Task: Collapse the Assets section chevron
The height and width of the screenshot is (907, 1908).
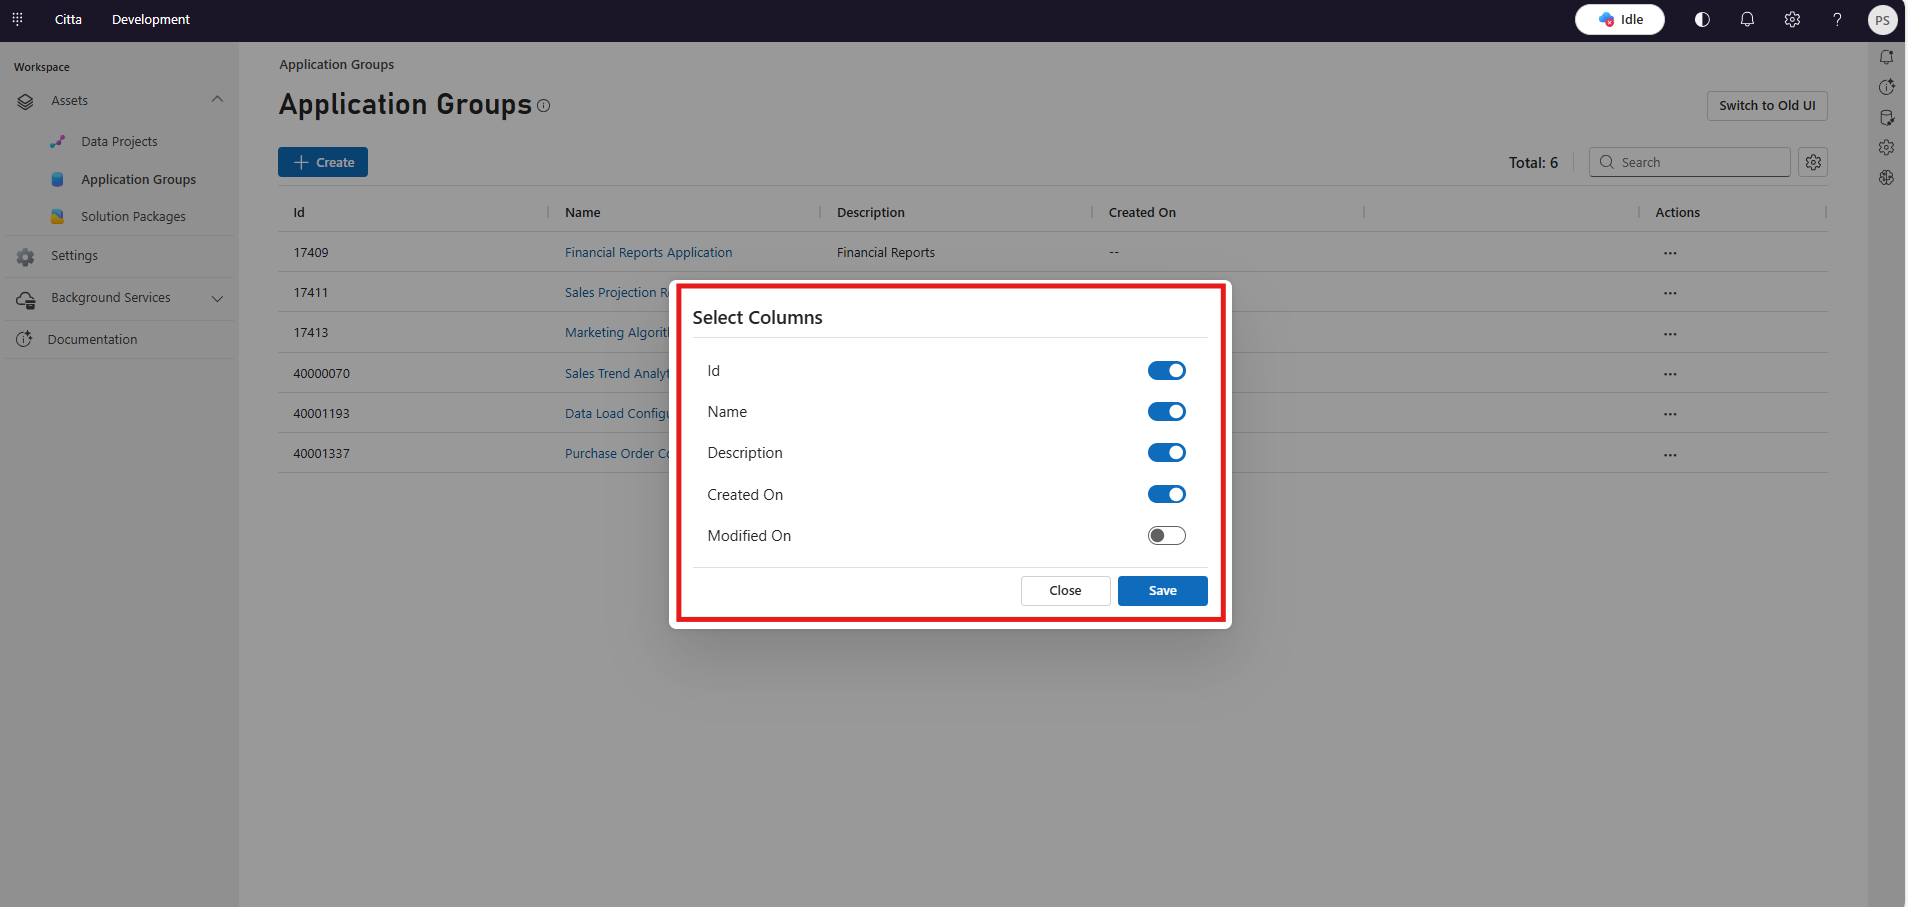Action: (x=217, y=100)
